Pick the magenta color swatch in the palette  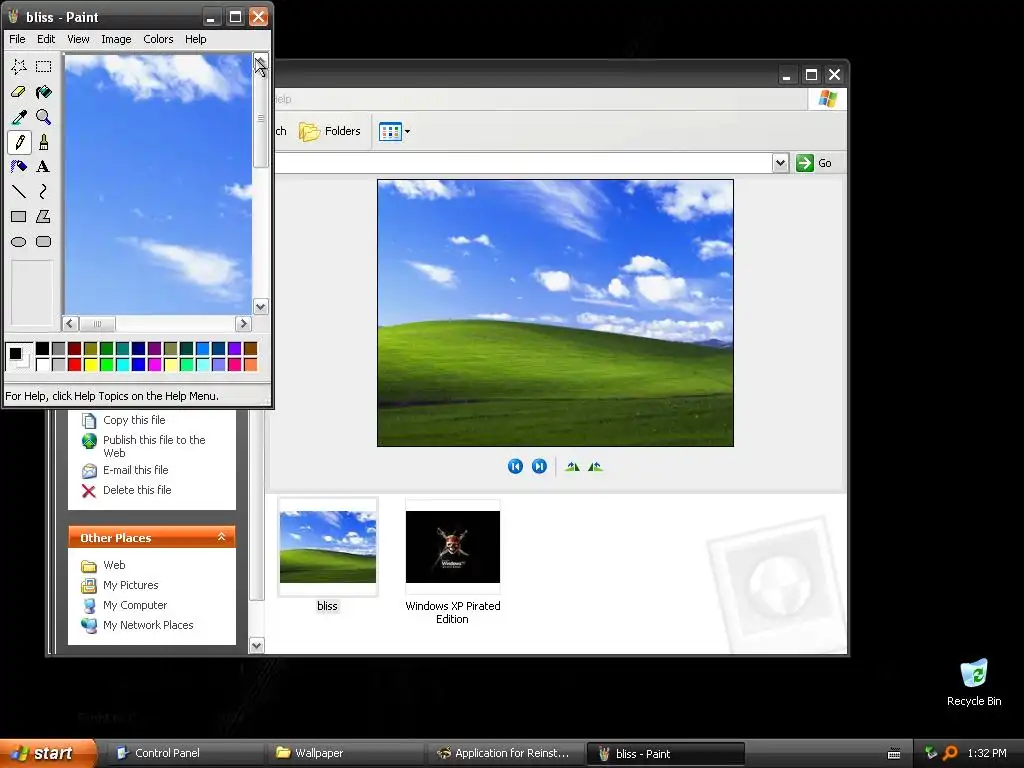(x=154, y=364)
